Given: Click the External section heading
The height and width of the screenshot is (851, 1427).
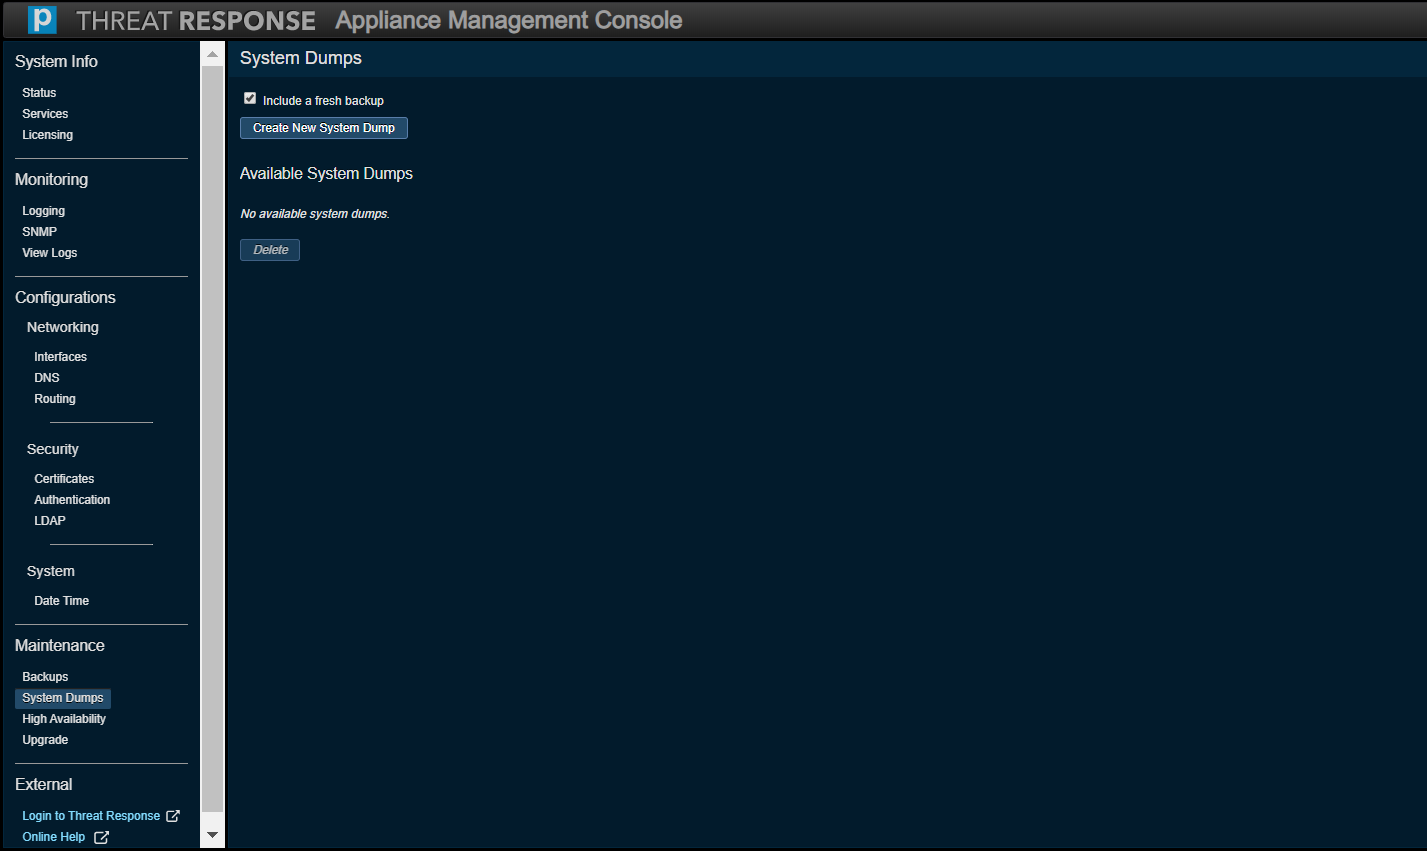Looking at the screenshot, I should click(44, 785).
